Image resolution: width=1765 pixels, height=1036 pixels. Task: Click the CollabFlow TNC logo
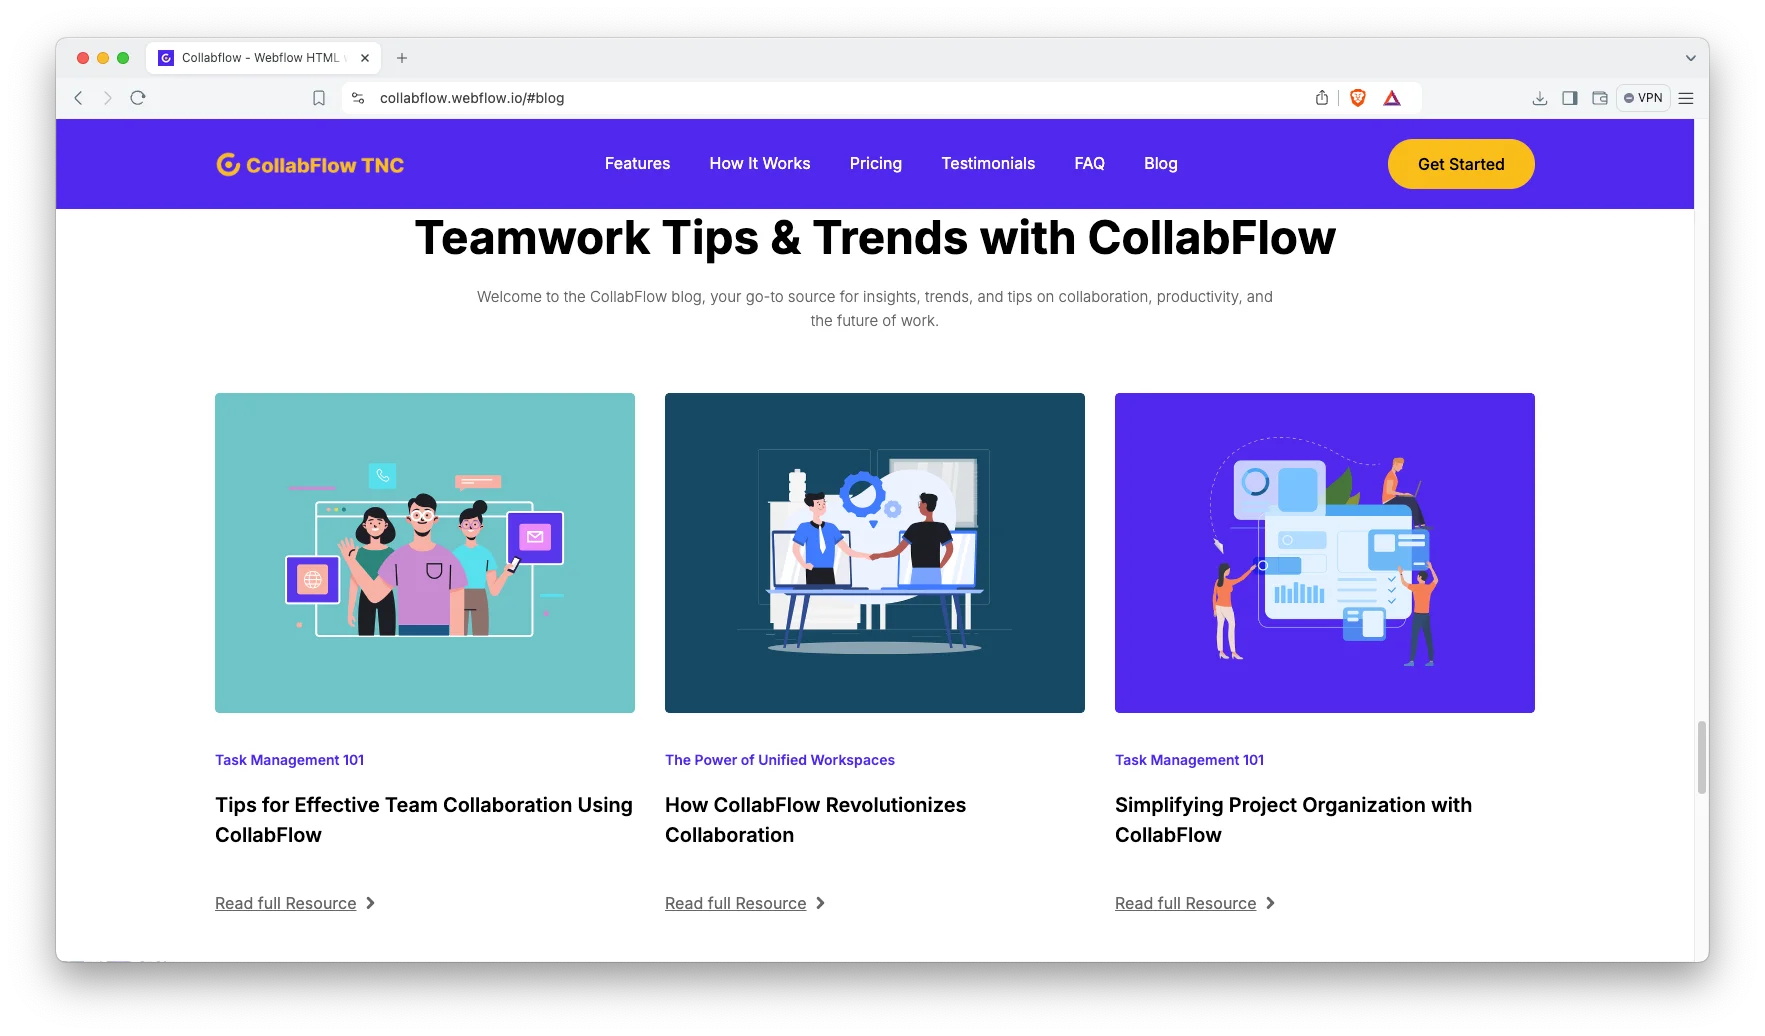[x=310, y=165]
